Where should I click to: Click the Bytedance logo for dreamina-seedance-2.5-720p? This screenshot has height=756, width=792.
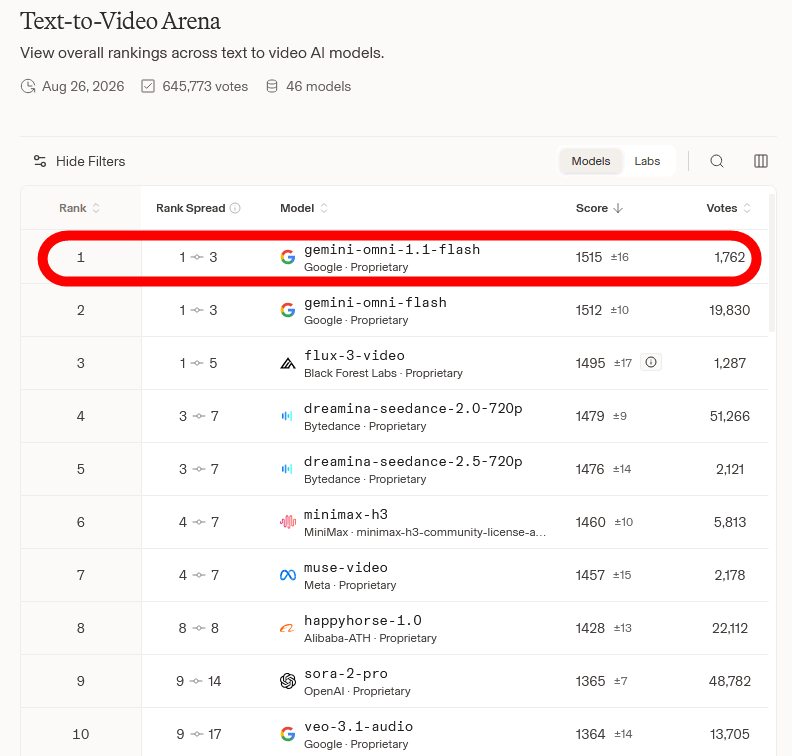(x=287, y=469)
